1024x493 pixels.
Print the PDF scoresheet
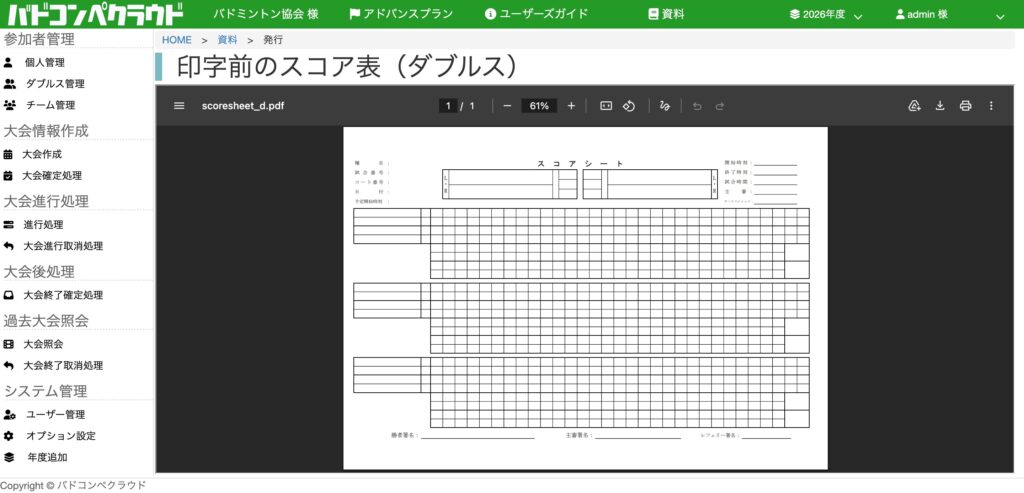pyautogui.click(x=965, y=106)
